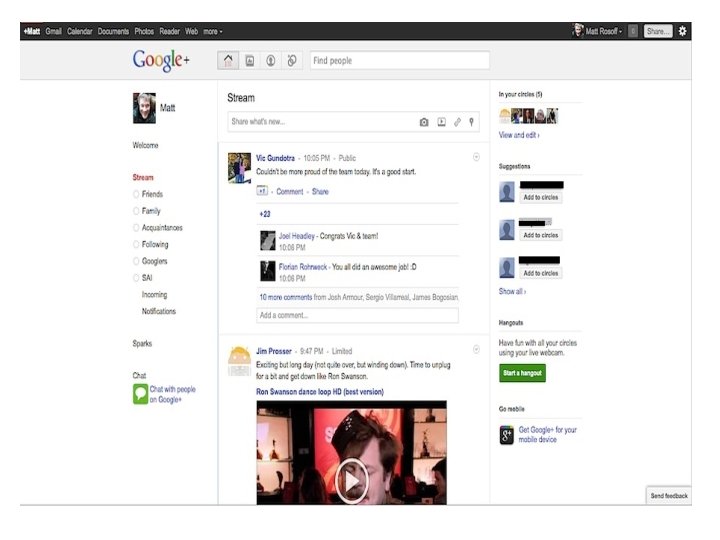Screen dimensions: 720x540
Task: Open Calendar from the top bar
Action: point(79,31)
